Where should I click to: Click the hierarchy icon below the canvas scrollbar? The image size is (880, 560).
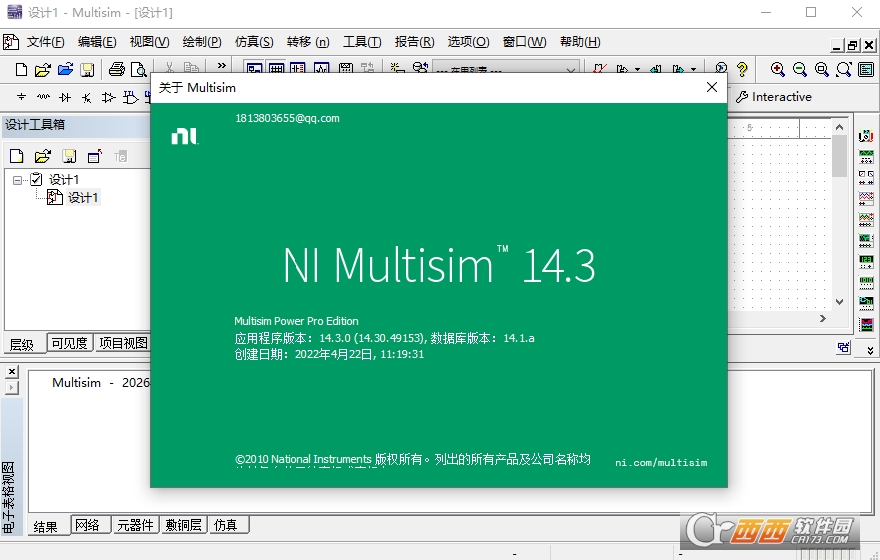[x=844, y=347]
